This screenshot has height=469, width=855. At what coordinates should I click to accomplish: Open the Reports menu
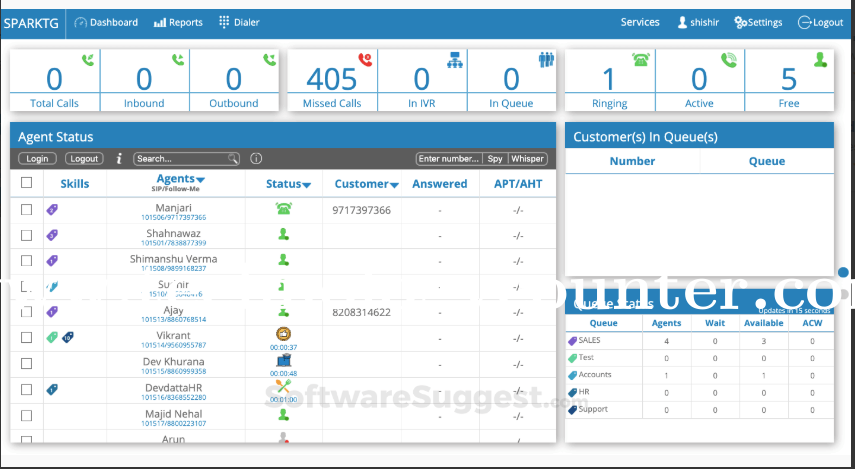tap(178, 22)
